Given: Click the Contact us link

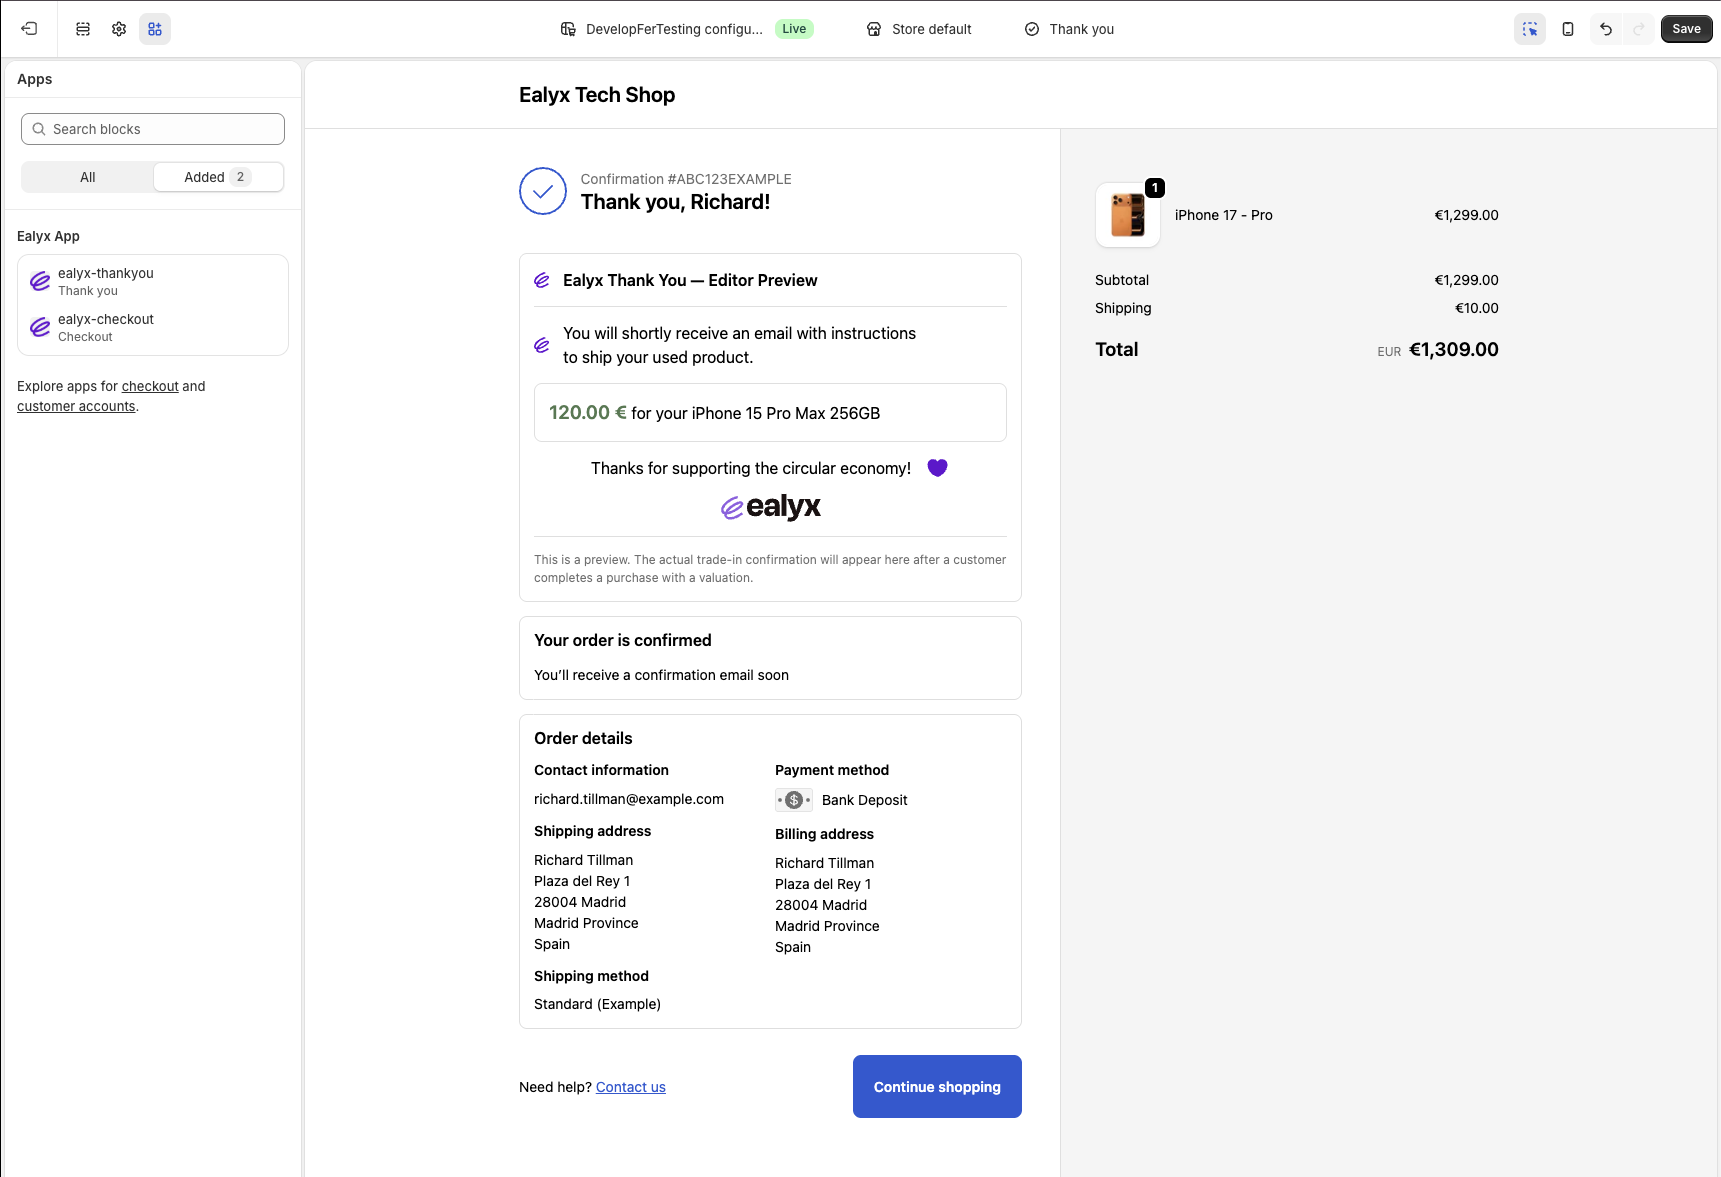Looking at the screenshot, I should click(630, 1087).
